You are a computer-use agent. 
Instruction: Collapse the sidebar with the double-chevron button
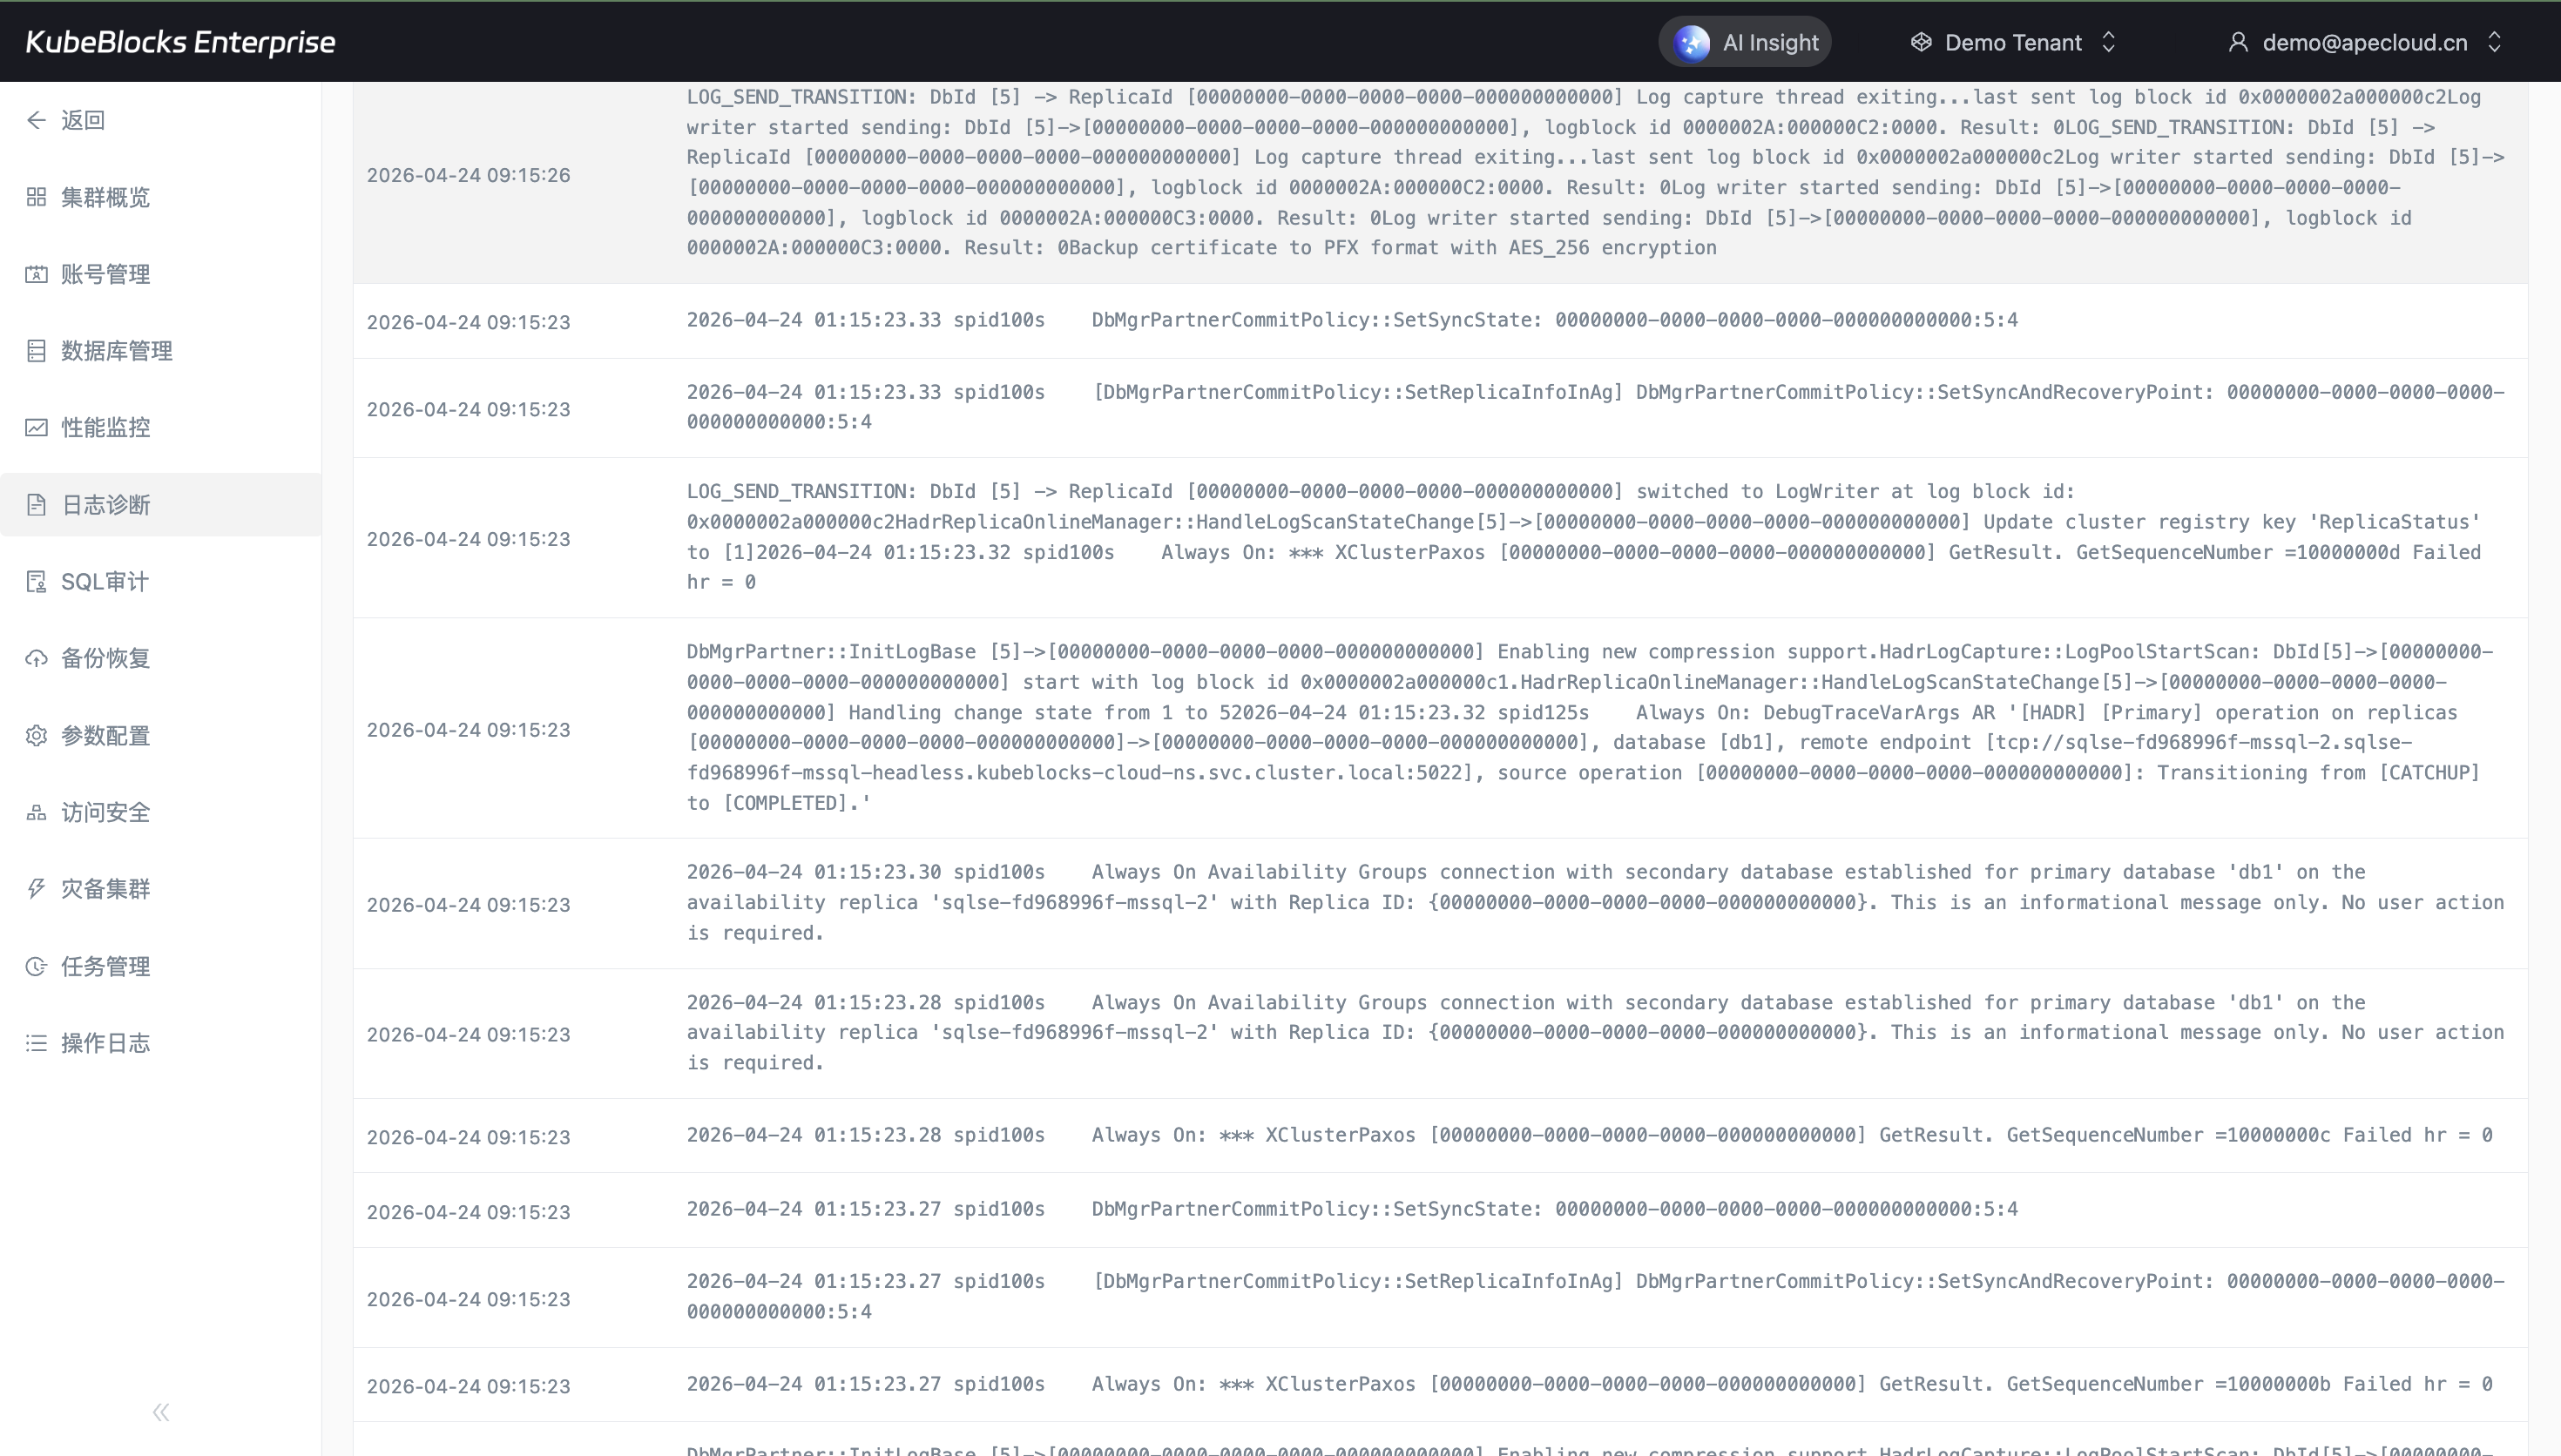point(161,1412)
